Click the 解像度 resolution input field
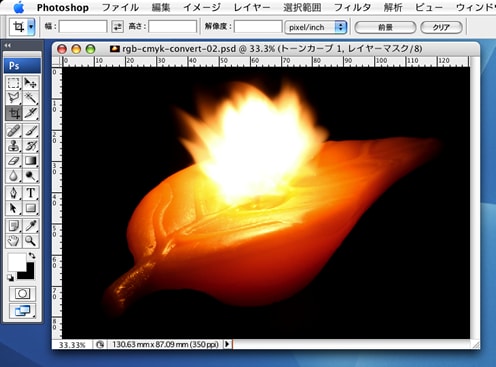 coord(258,27)
